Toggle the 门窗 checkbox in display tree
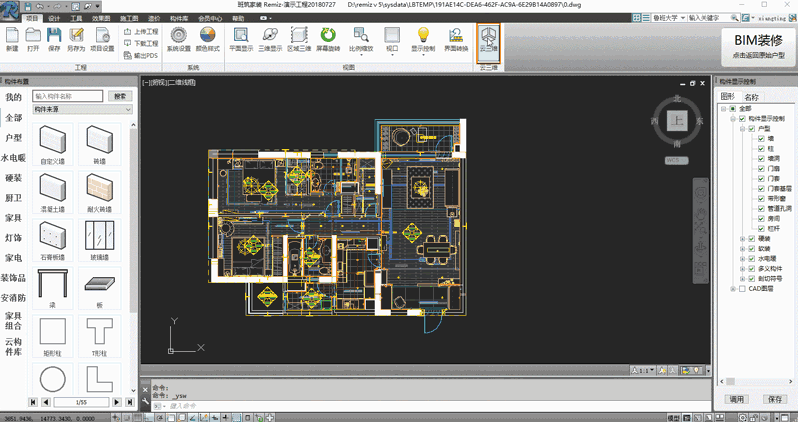The width and height of the screenshot is (798, 422). pyautogui.click(x=761, y=168)
